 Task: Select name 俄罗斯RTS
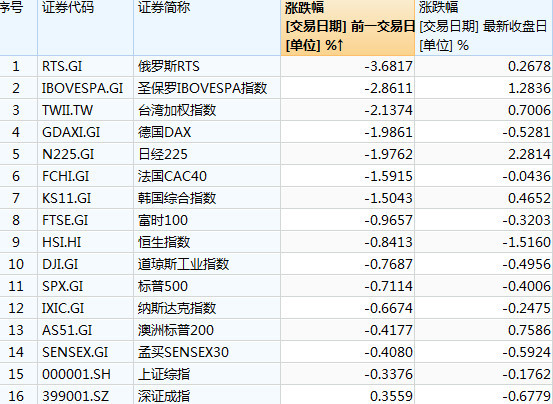(x=169, y=66)
